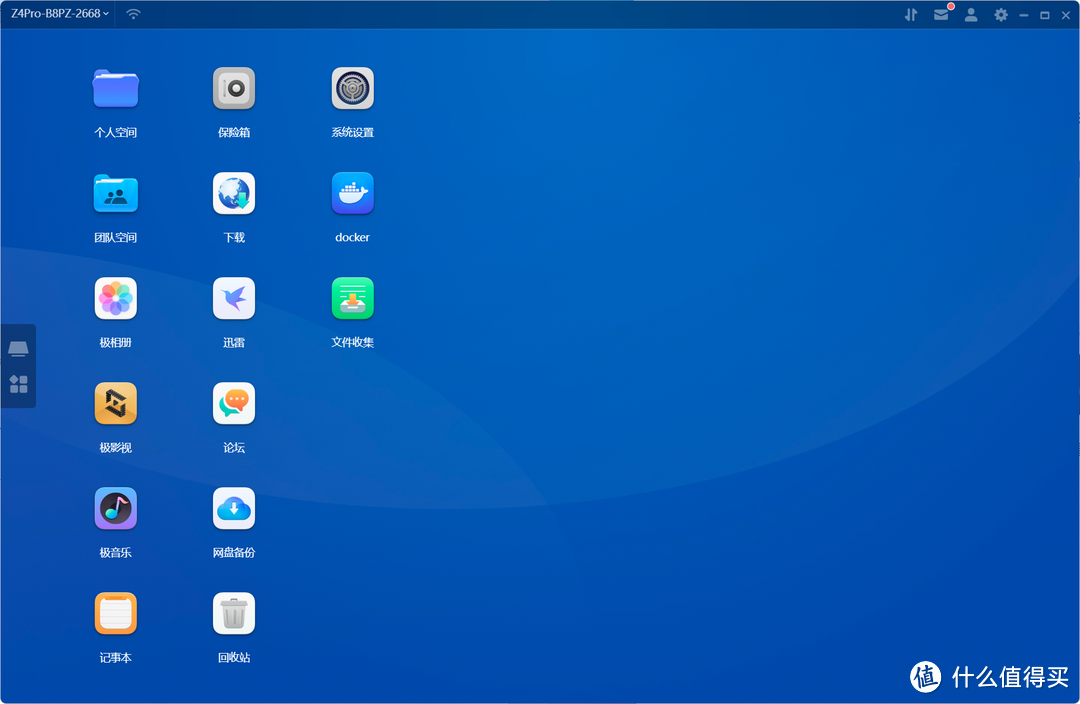1080x704 pixels.
Task: Open the 团队空间 team folder
Action: point(116,194)
